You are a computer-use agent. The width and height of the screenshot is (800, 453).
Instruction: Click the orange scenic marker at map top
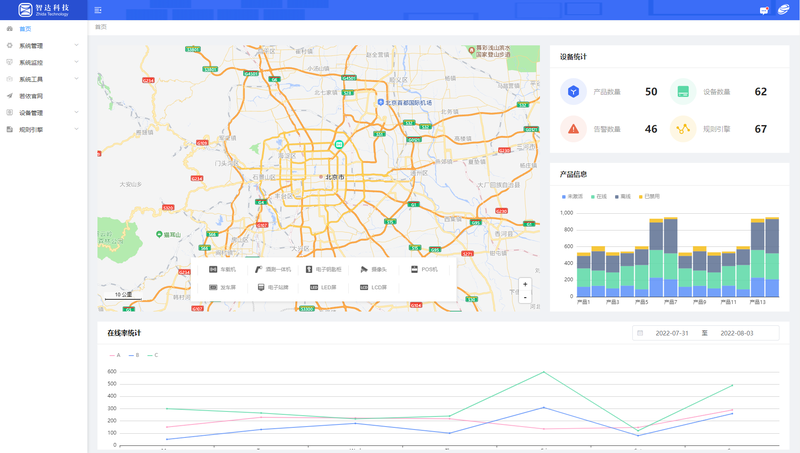472,51
